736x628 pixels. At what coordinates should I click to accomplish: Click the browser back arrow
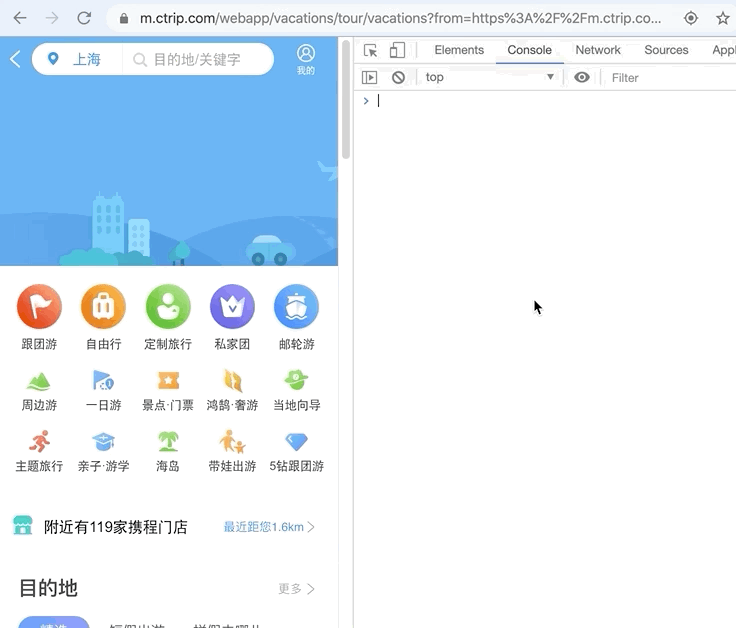pyautogui.click(x=20, y=18)
